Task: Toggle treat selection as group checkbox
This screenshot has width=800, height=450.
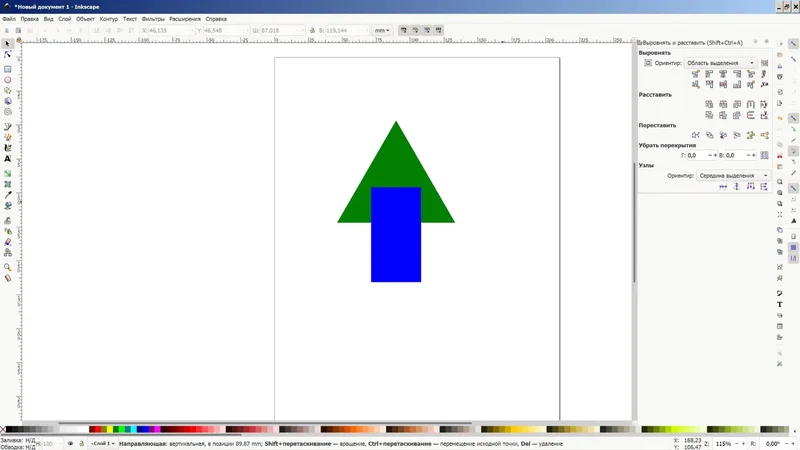Action: coord(764,63)
